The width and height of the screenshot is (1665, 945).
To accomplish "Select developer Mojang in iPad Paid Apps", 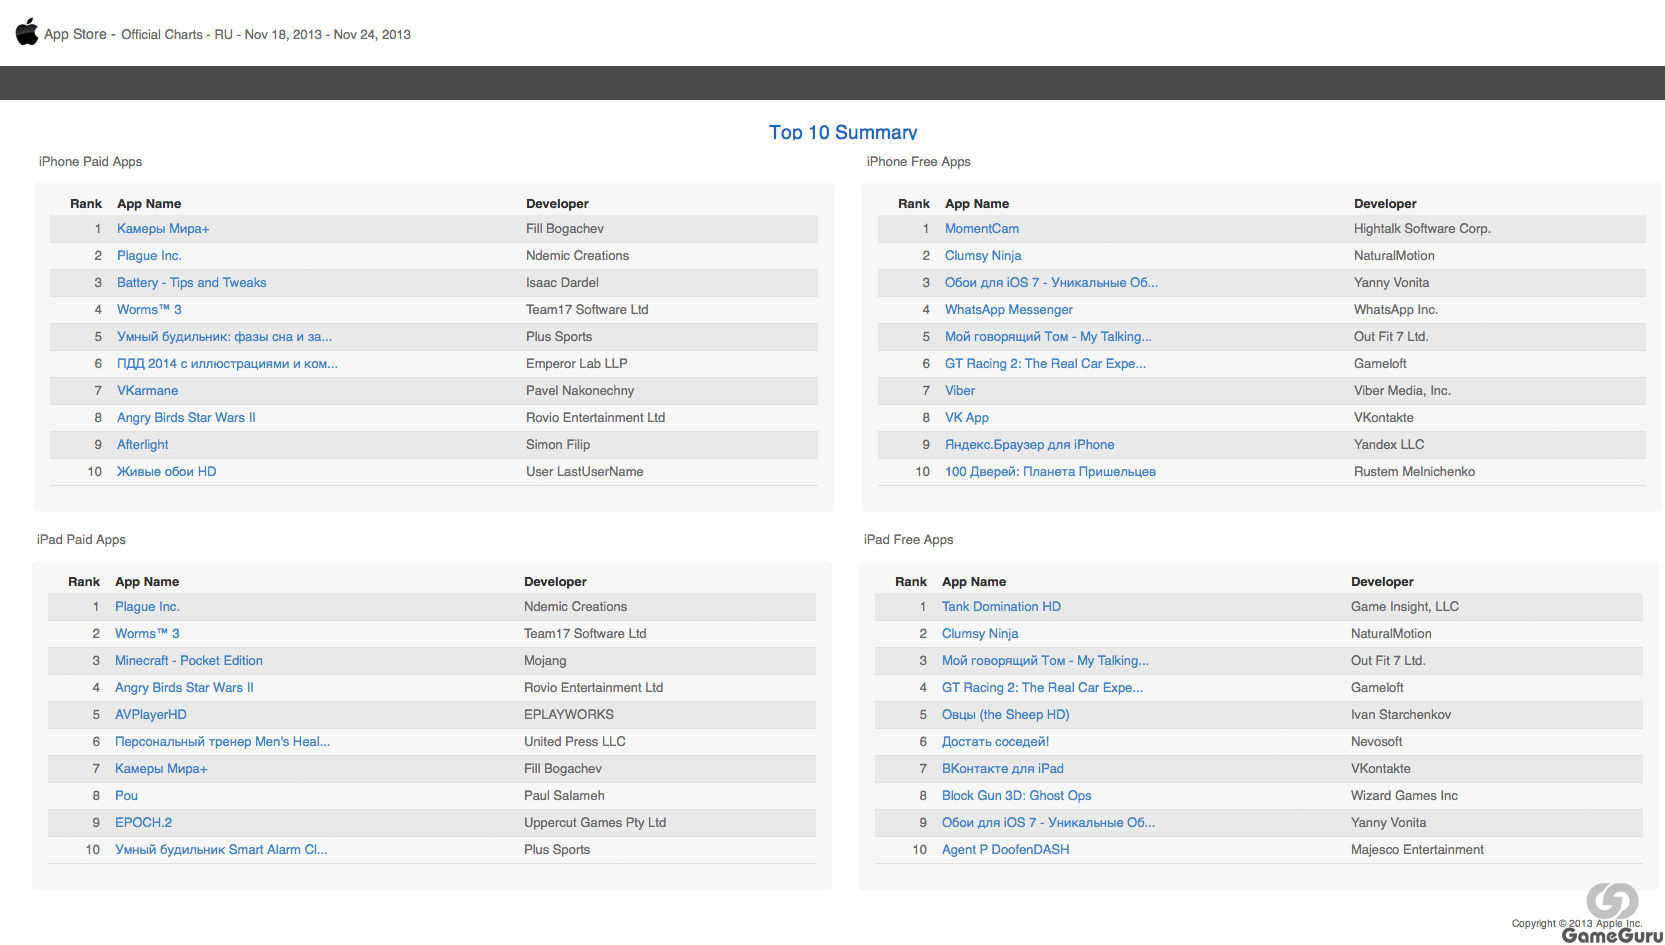I will point(545,661).
